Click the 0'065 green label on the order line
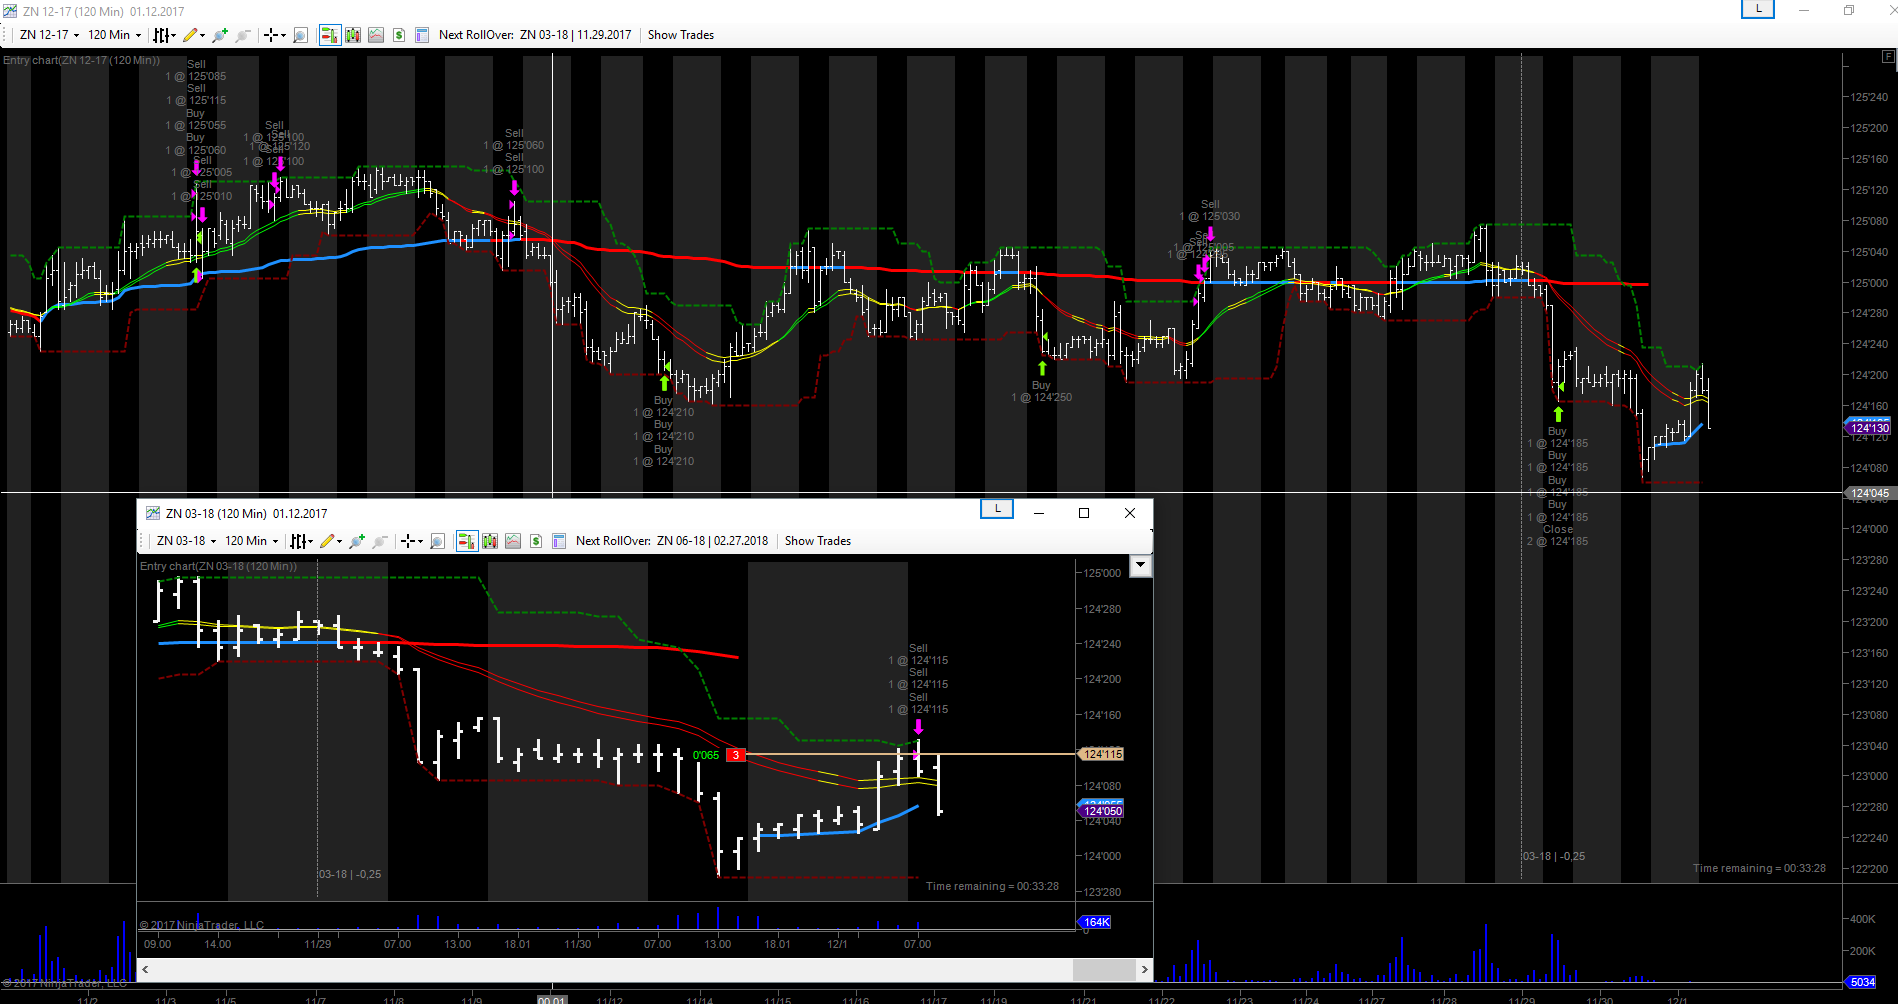This screenshot has height=1004, width=1898. pyautogui.click(x=706, y=755)
